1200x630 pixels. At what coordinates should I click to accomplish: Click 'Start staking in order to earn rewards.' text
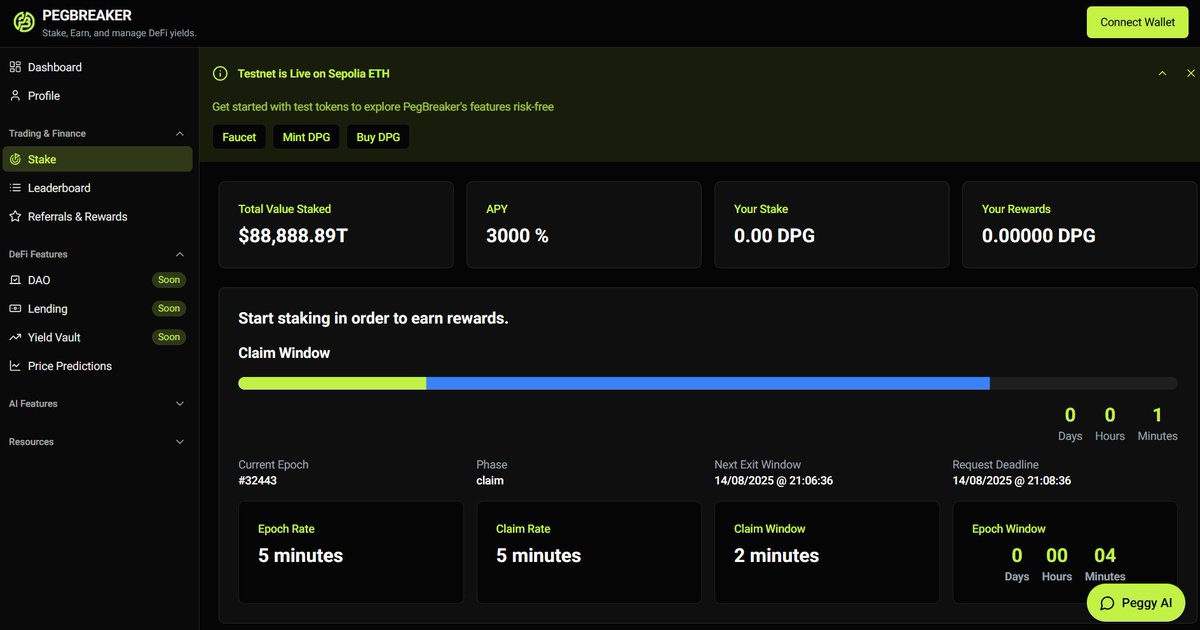(373, 318)
